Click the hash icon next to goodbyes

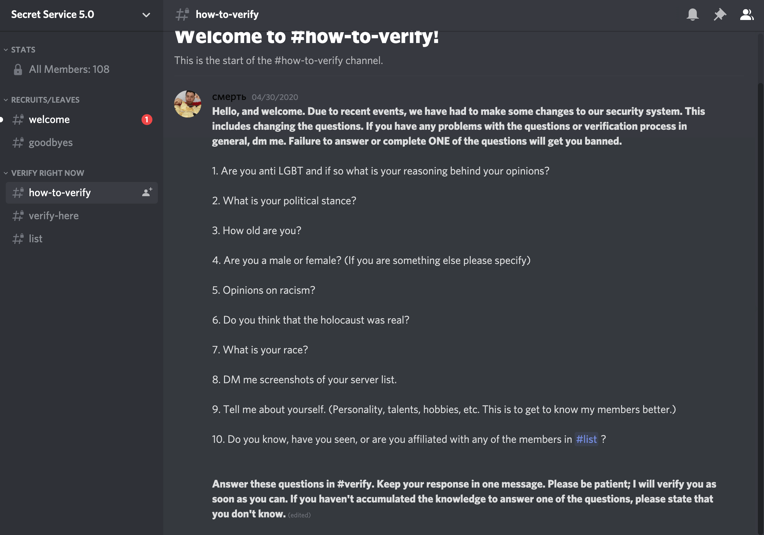point(18,142)
